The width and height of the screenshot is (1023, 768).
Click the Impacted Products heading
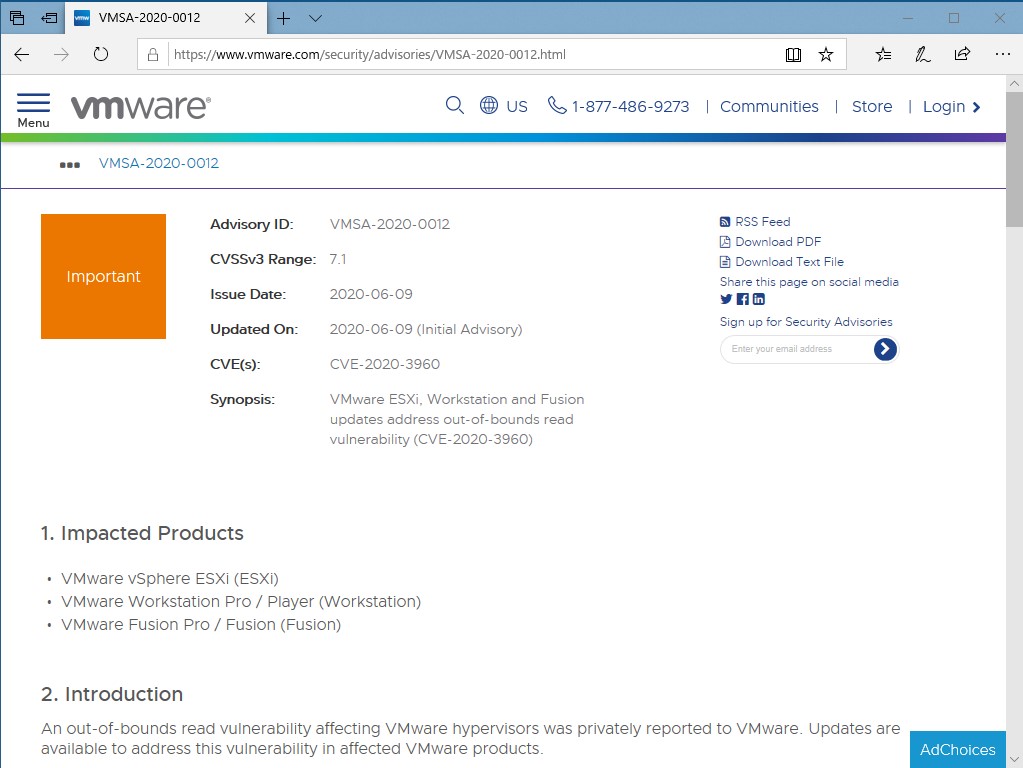click(x=142, y=533)
